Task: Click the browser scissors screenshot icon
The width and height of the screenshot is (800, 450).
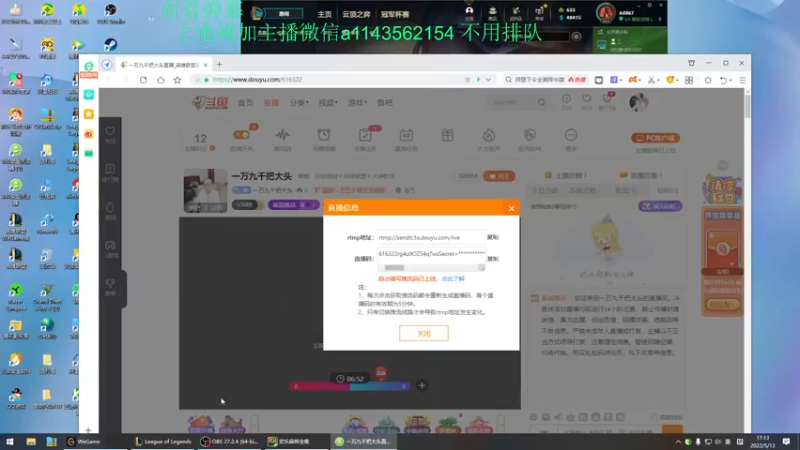Action: coord(652,80)
